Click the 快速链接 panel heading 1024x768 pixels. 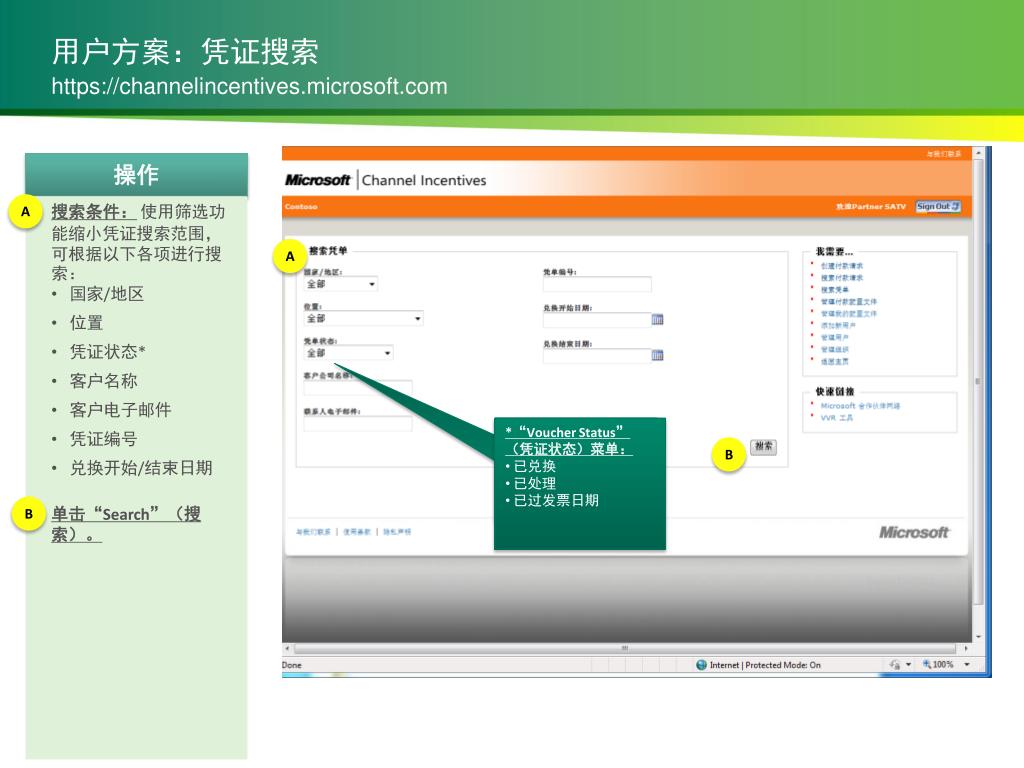[835, 392]
